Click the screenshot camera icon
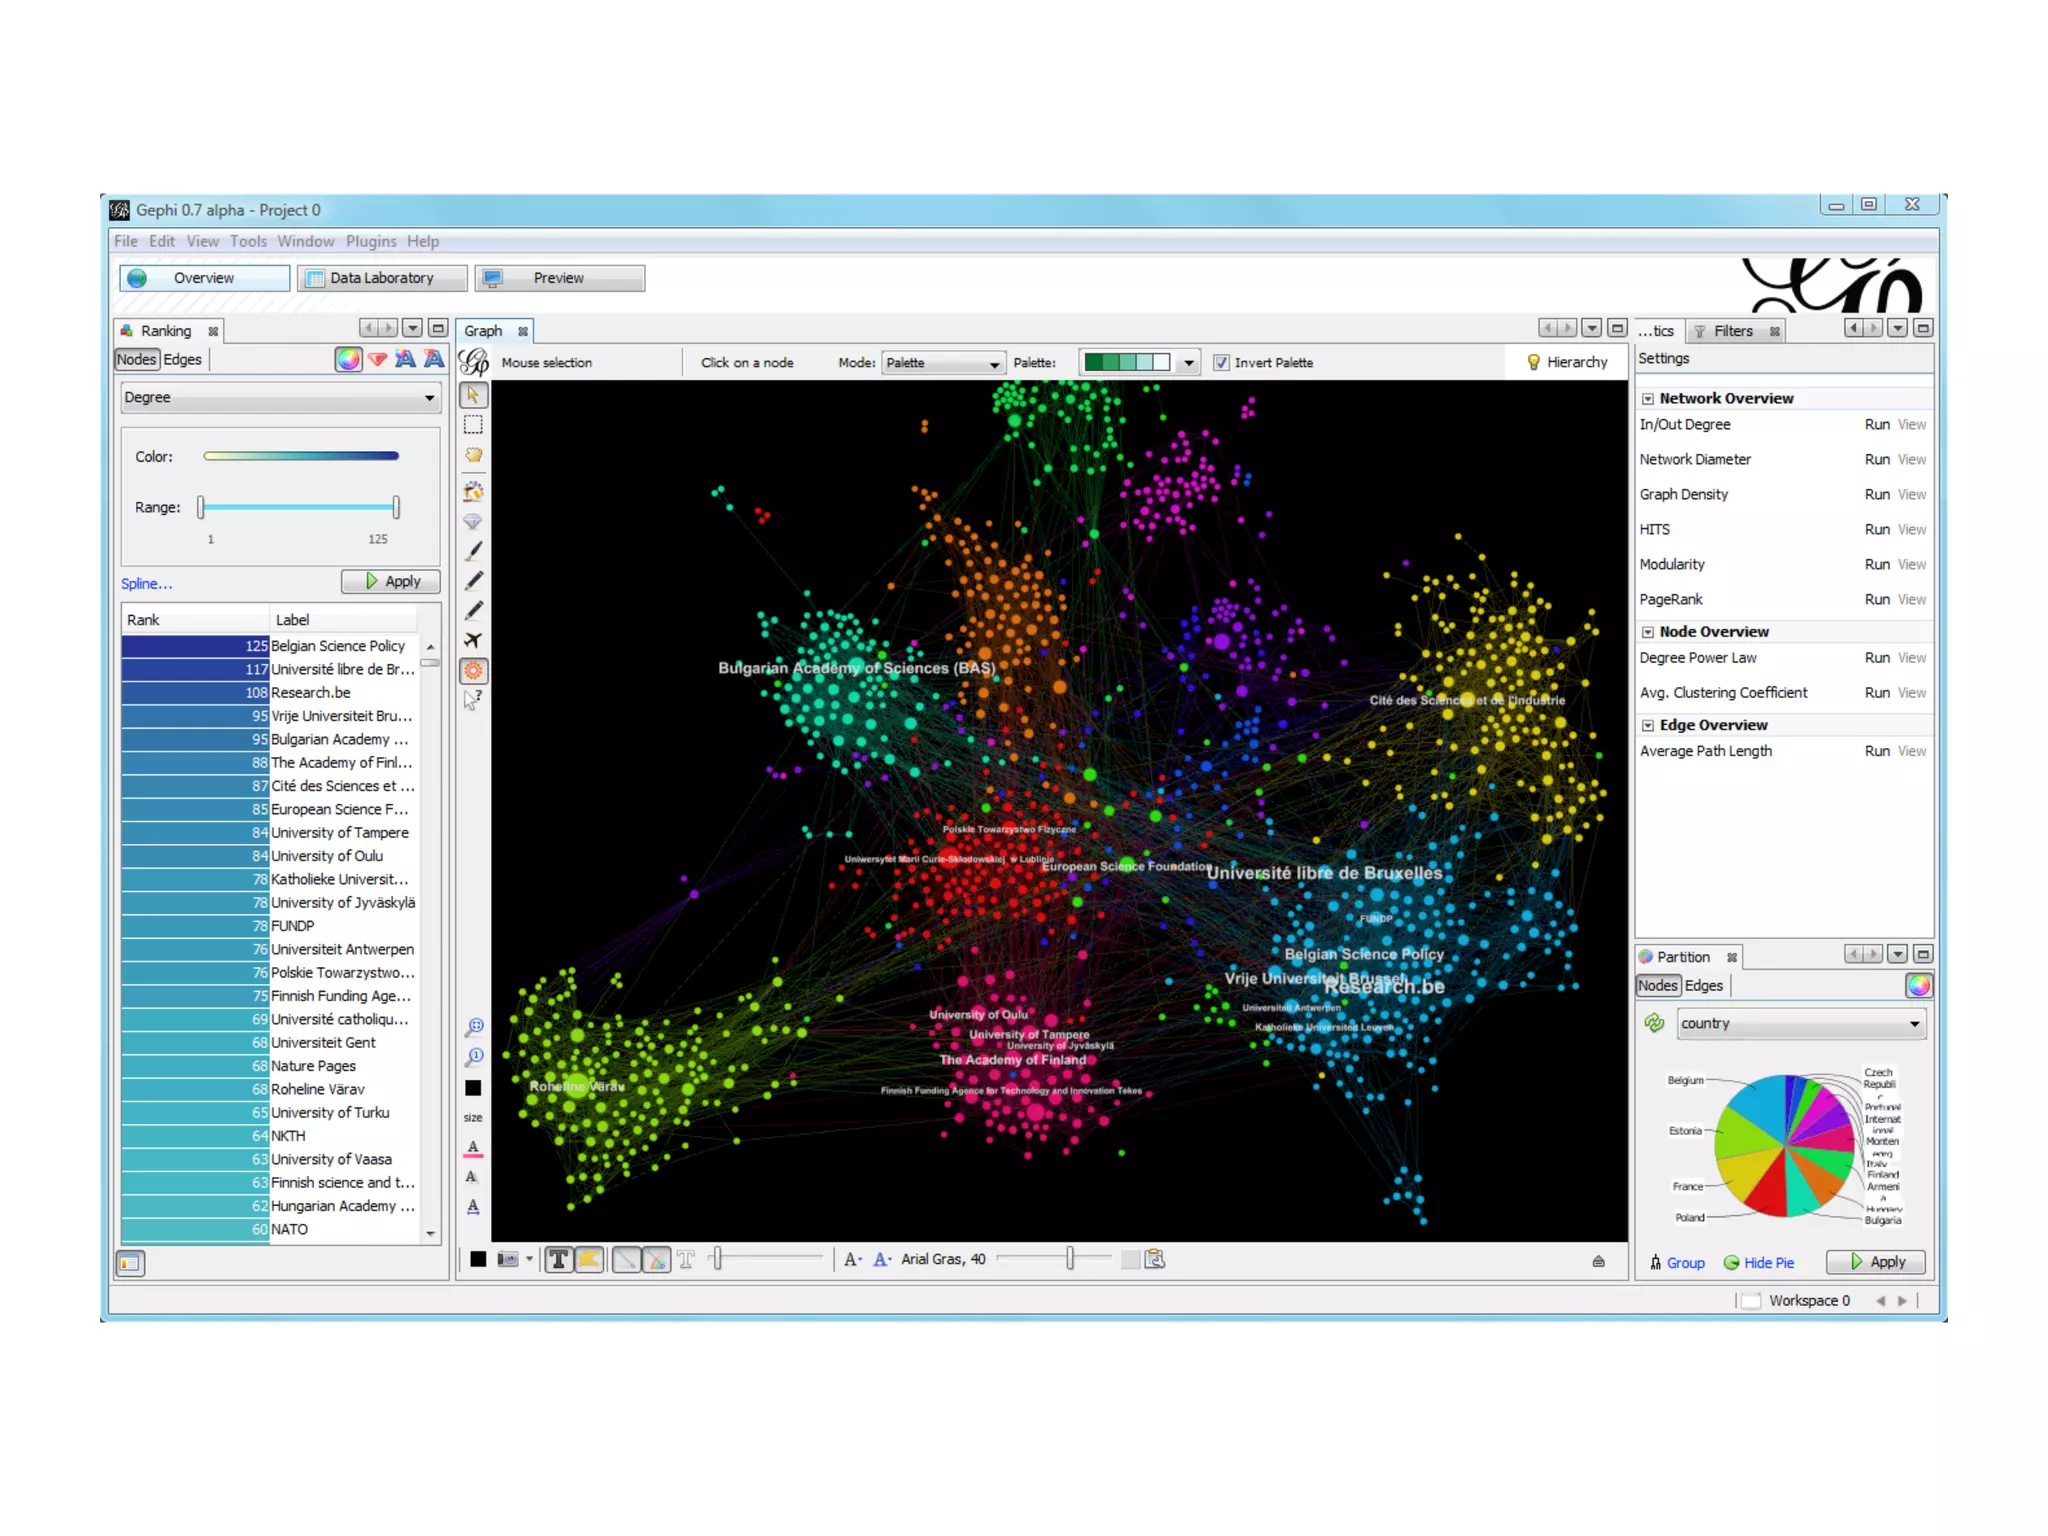 click(x=508, y=1259)
